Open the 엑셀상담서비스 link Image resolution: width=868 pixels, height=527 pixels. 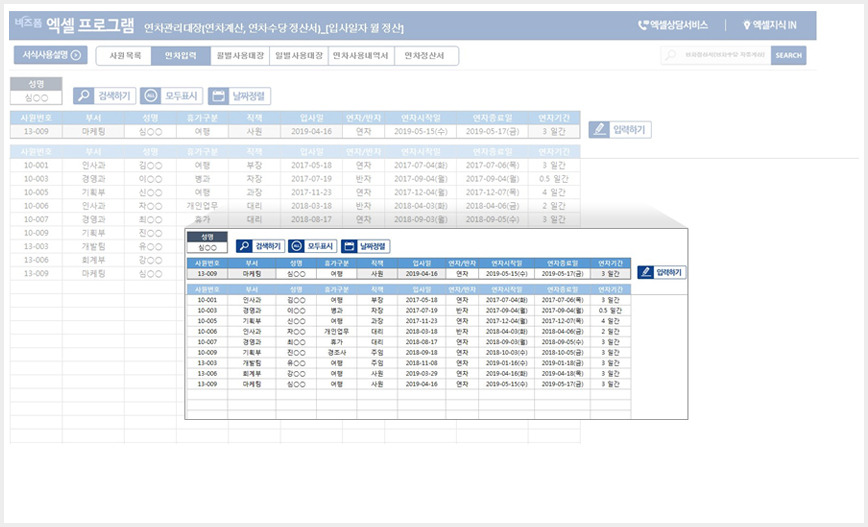[x=673, y=25]
